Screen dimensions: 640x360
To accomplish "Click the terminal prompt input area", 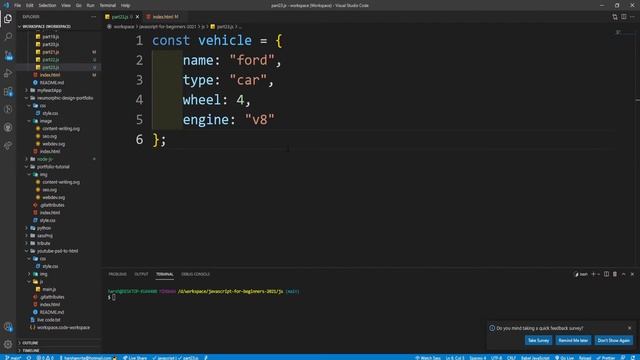I will 113,297.
